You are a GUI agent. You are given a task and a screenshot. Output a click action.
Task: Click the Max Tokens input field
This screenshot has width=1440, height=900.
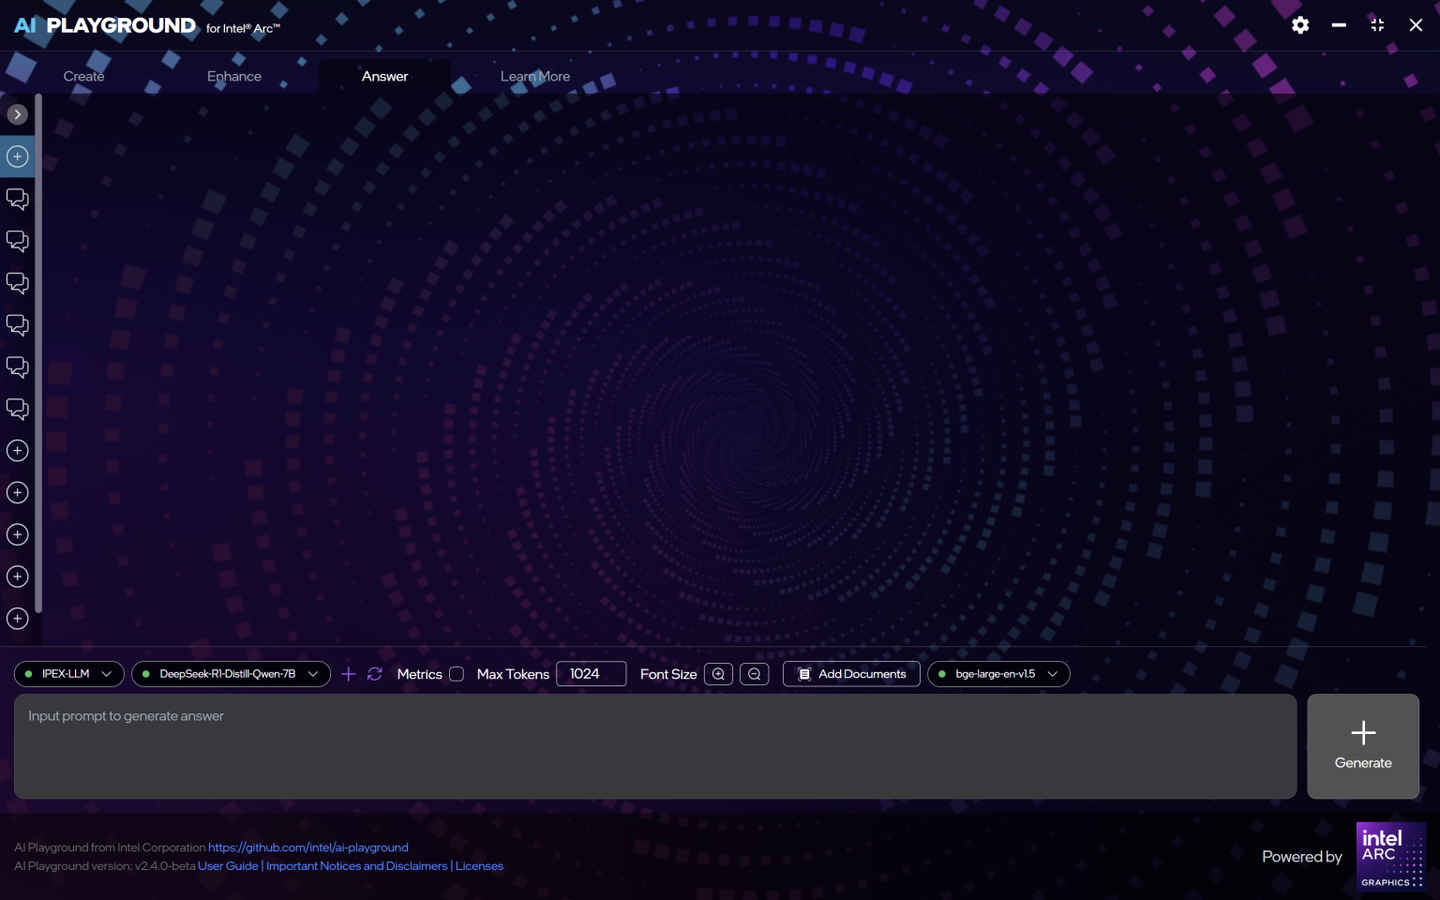tap(590, 673)
